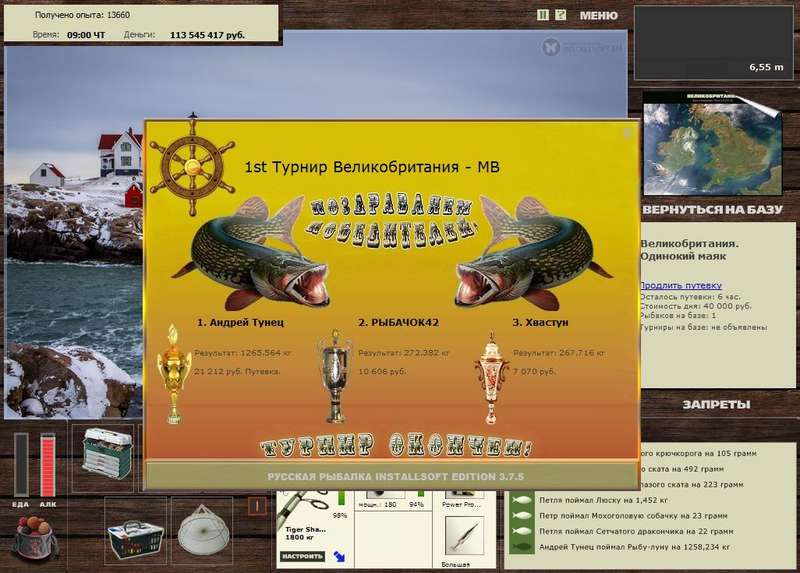Click the Результат: 1265,564 кг text
The image size is (800, 573).
(x=243, y=353)
